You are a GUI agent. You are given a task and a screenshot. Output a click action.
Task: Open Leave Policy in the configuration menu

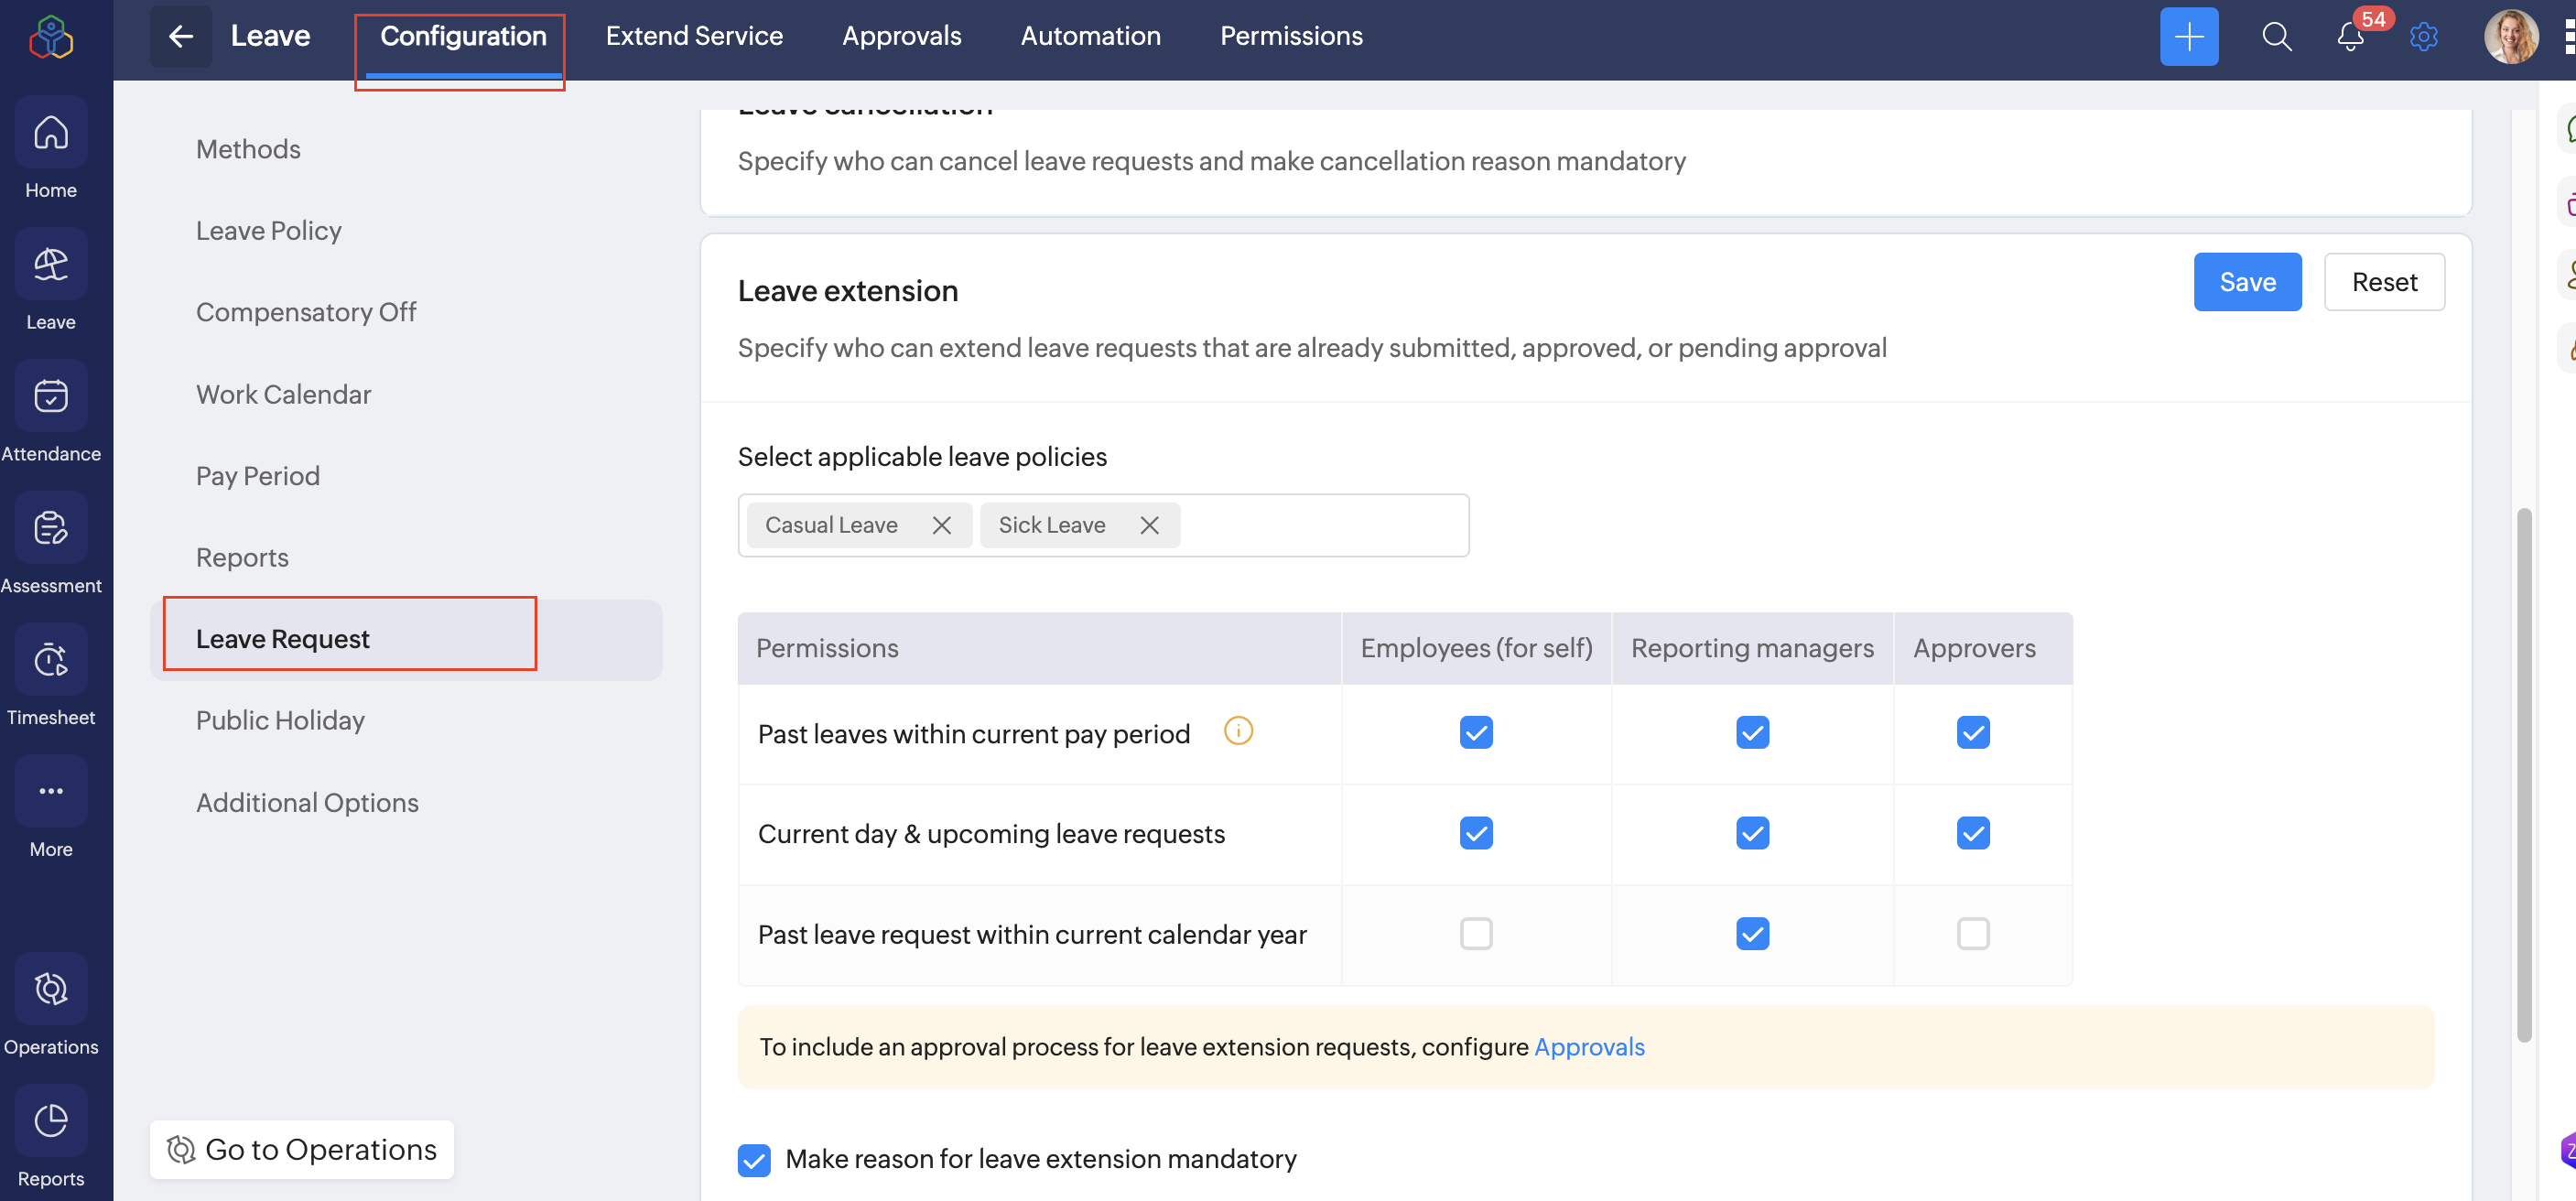(x=268, y=230)
